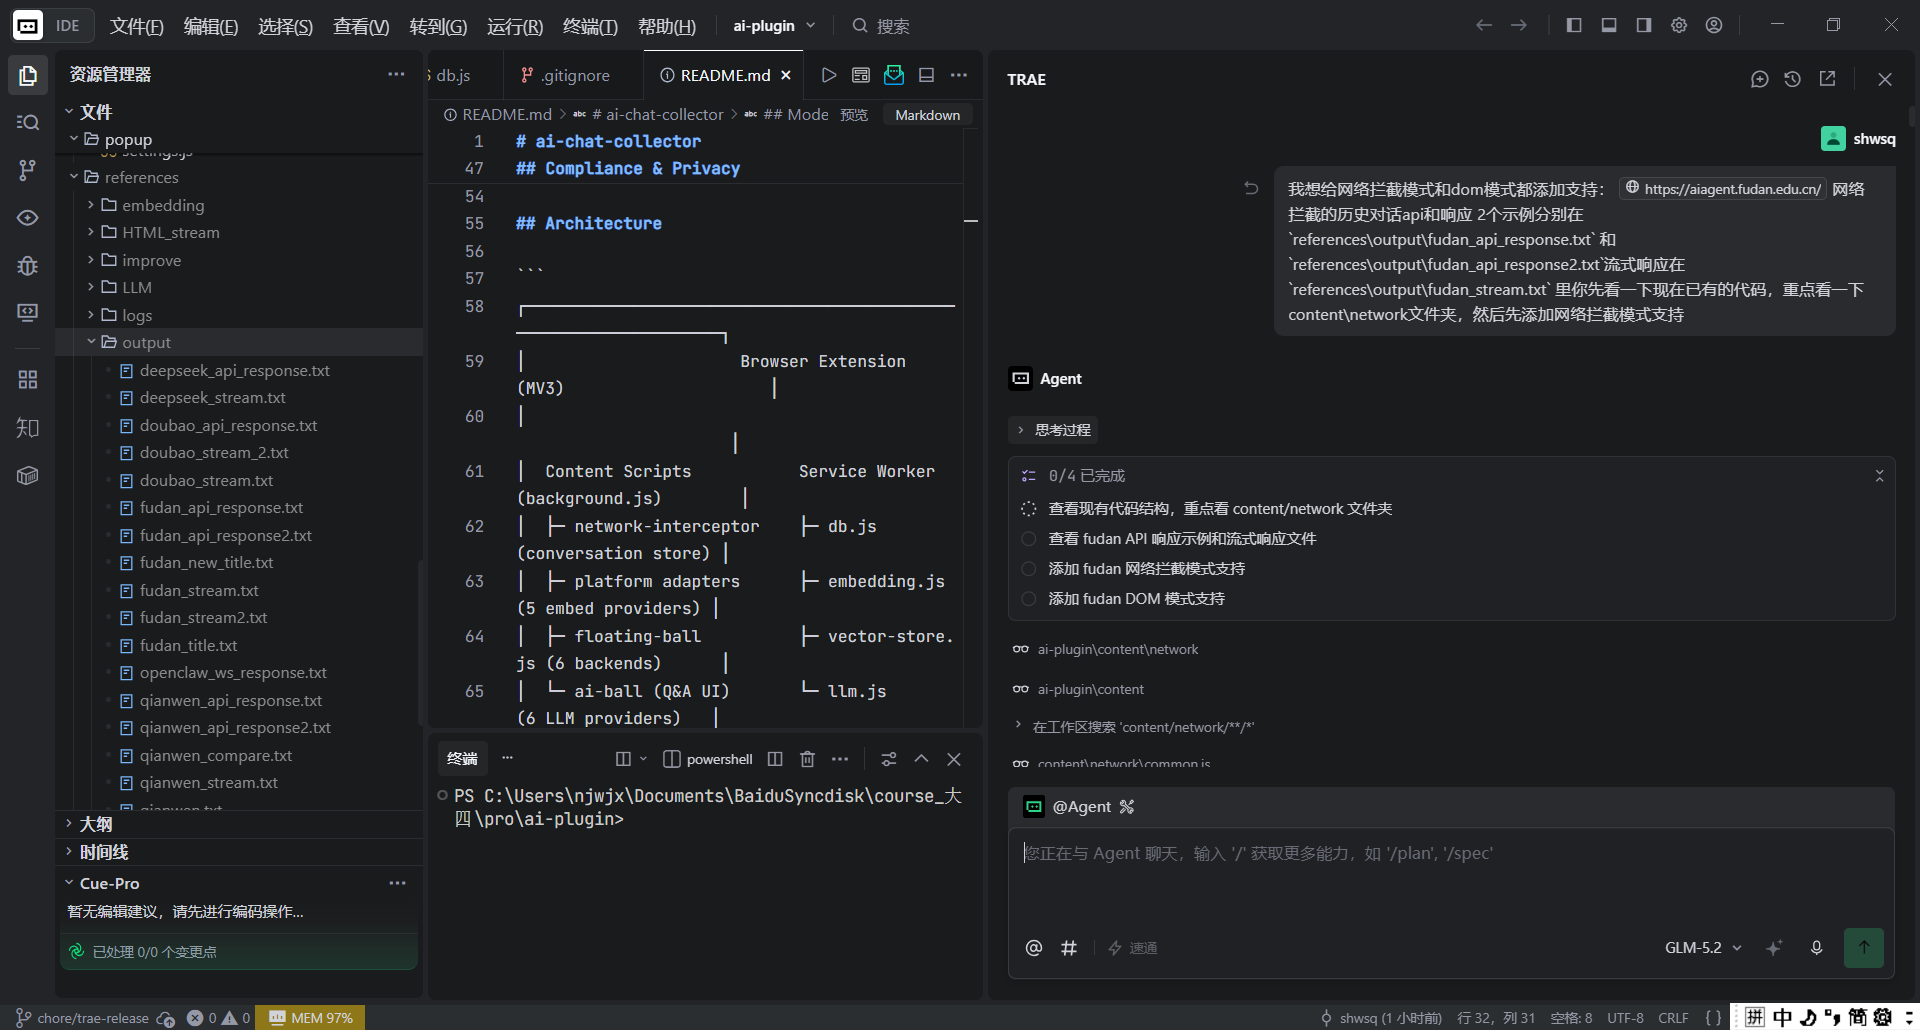The height and width of the screenshot is (1030, 1920).
Task: Click the prompt enhance sparkle icon
Action: tap(1774, 948)
